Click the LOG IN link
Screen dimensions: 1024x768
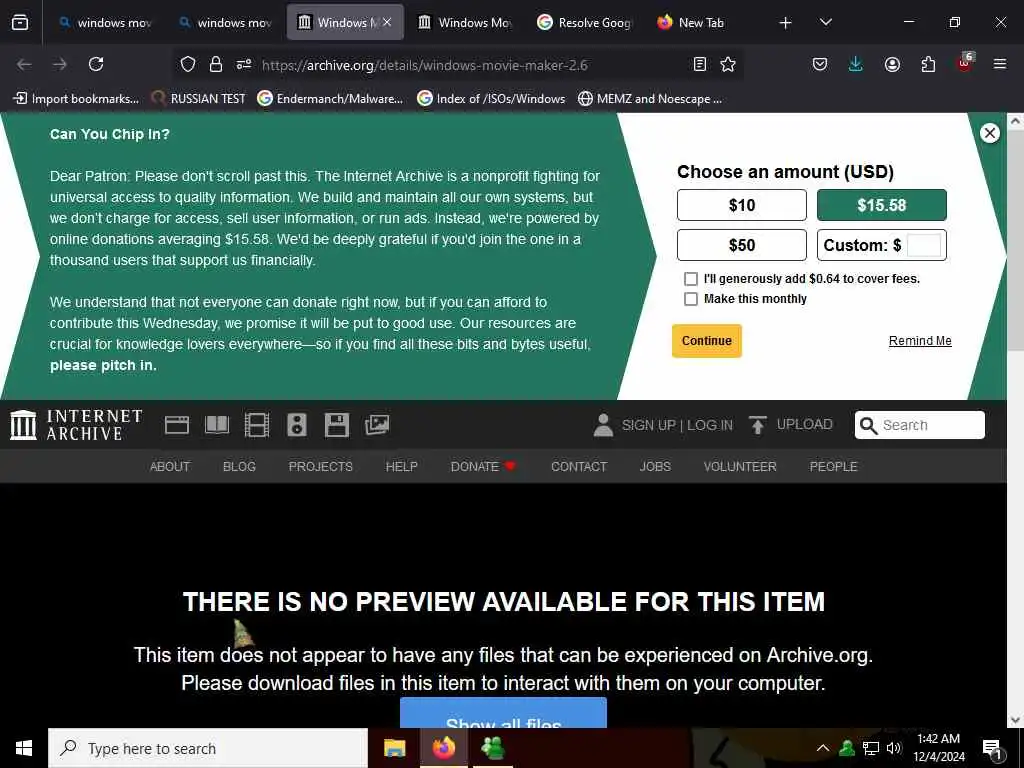(x=710, y=425)
